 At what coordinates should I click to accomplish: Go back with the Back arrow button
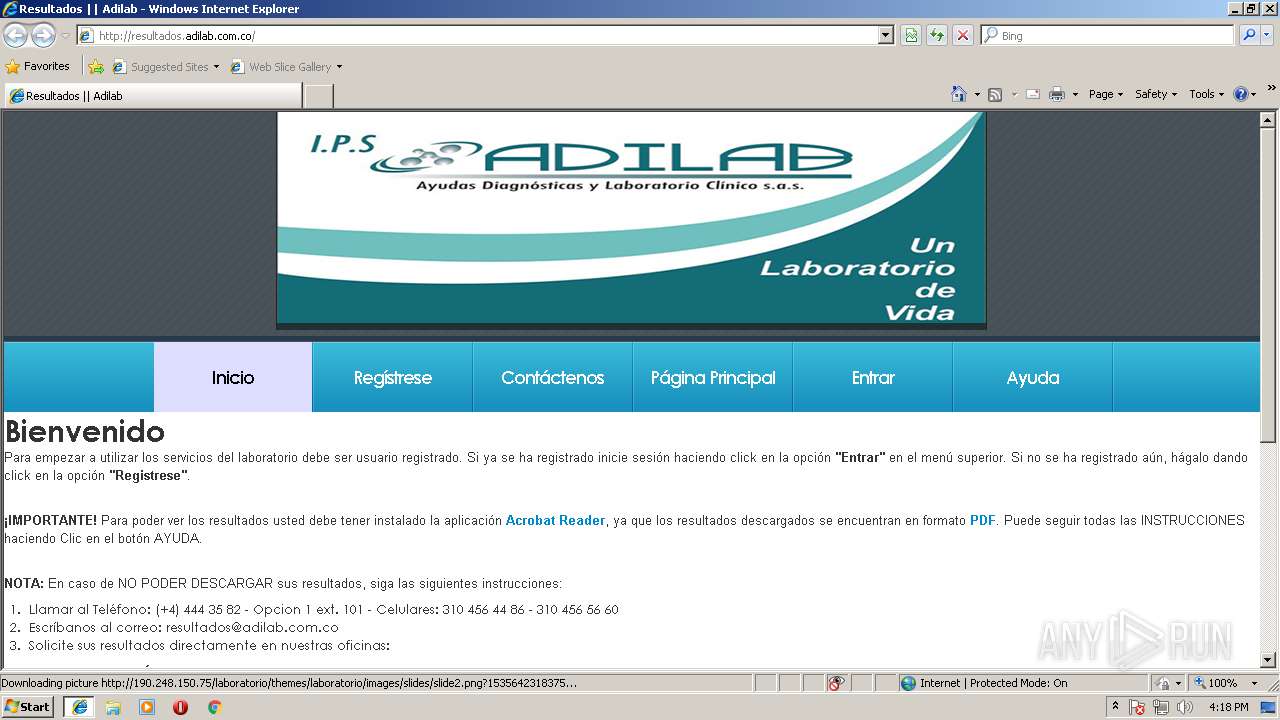click(x=15, y=36)
